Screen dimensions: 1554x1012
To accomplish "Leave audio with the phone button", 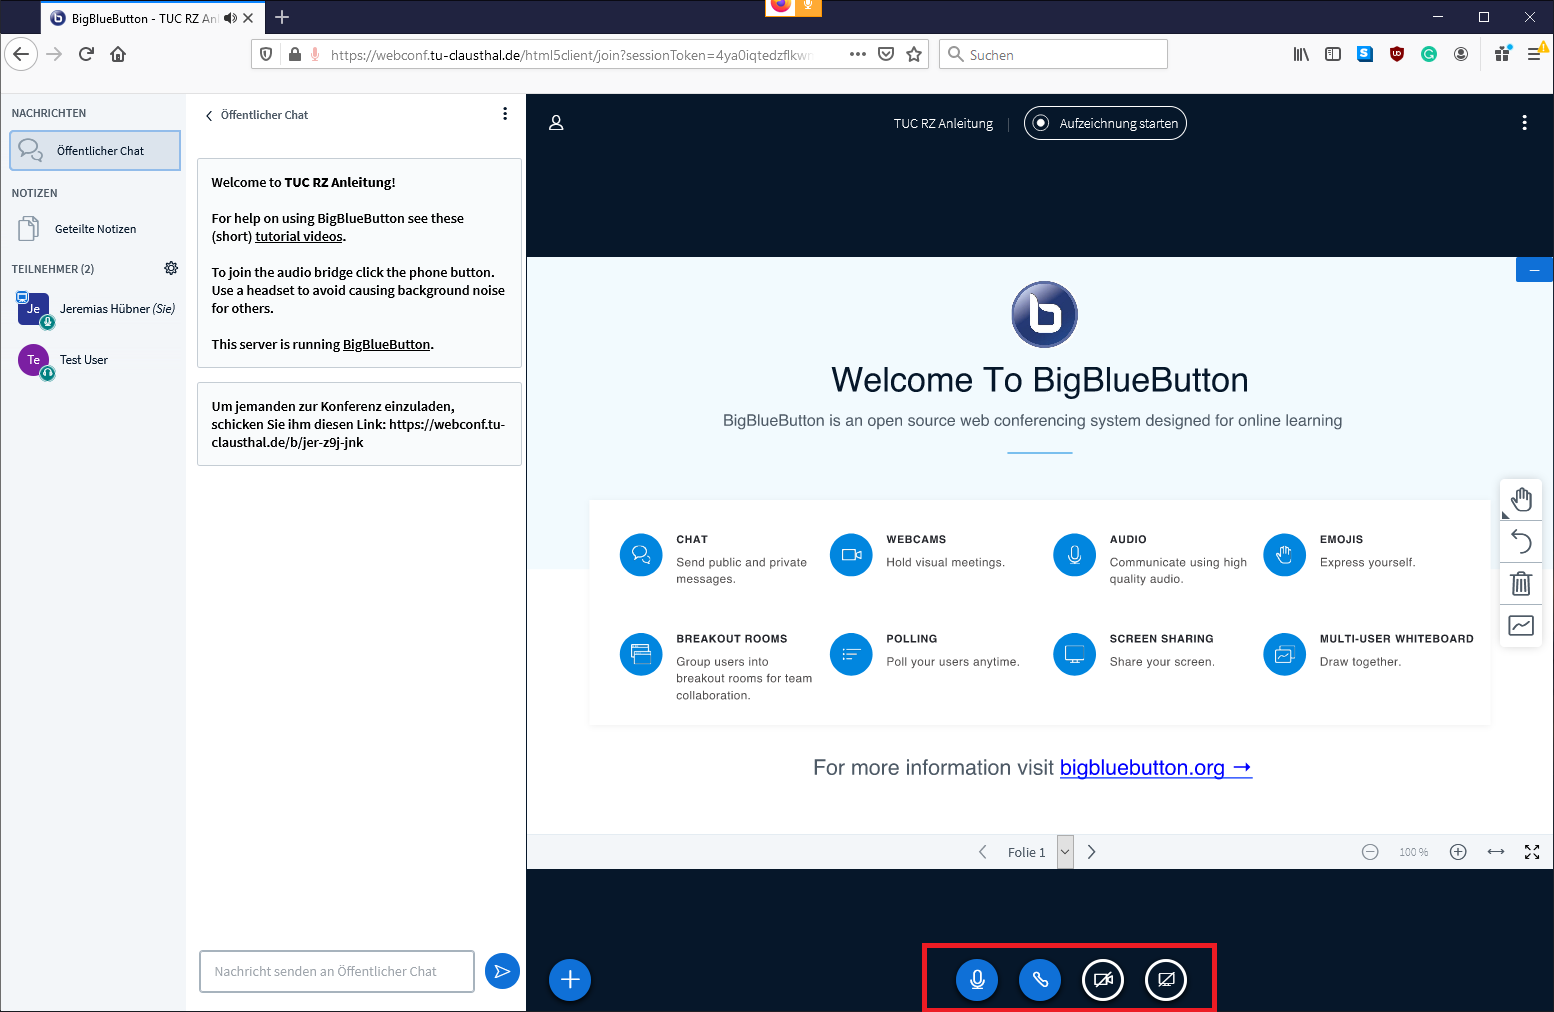I will click(1040, 980).
